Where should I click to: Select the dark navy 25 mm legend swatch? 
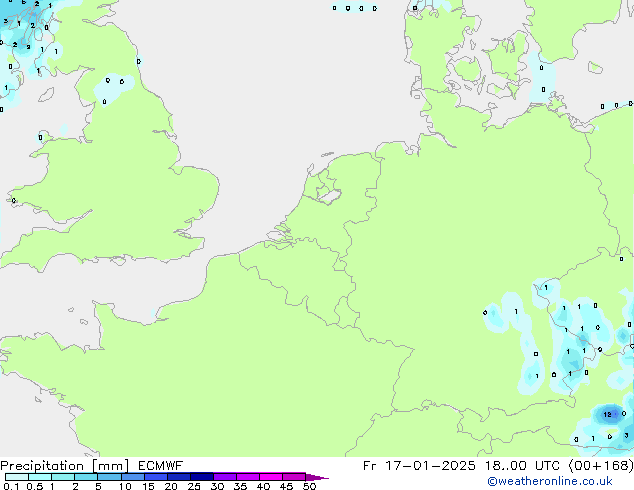[x=202, y=477]
